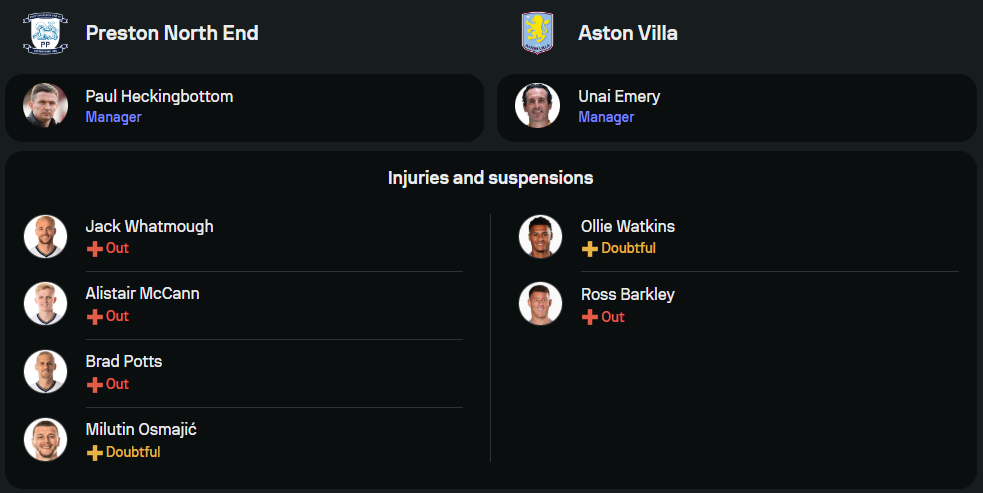Click Jack Whatmough's red Out injury icon
The image size is (983, 493).
[x=95, y=249]
